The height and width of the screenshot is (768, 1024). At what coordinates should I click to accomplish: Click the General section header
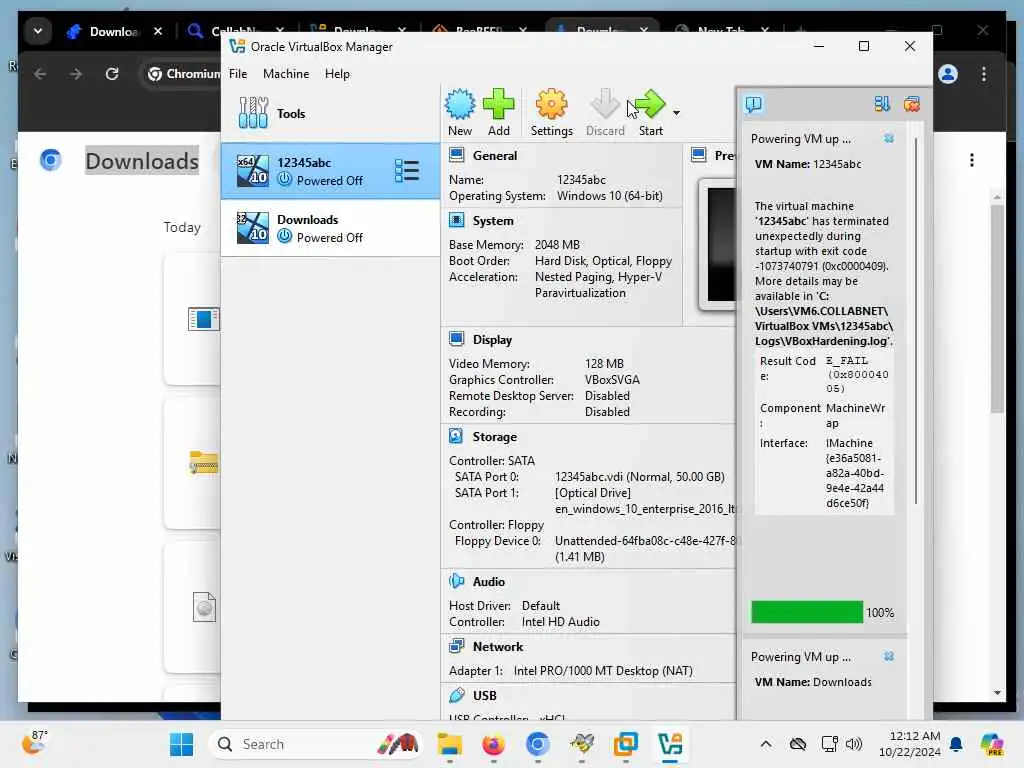(x=494, y=155)
